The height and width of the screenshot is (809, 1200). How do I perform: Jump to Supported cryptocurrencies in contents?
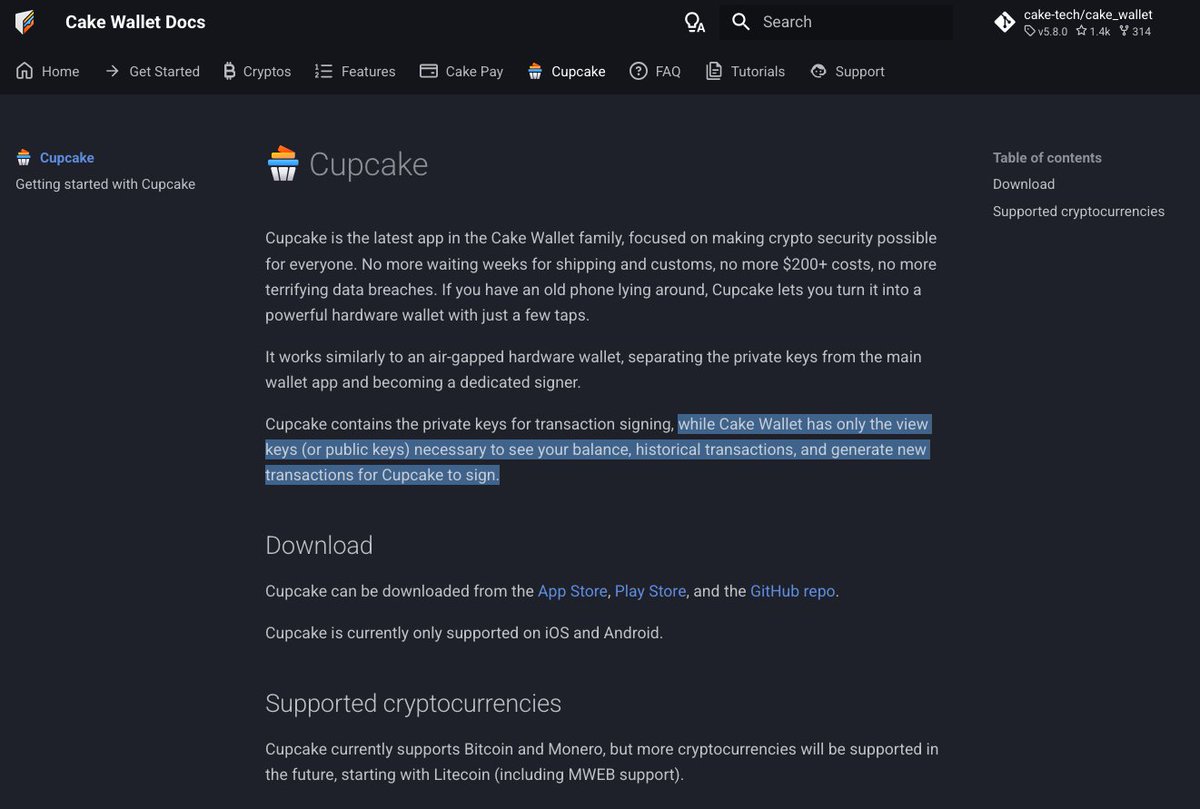click(1079, 211)
